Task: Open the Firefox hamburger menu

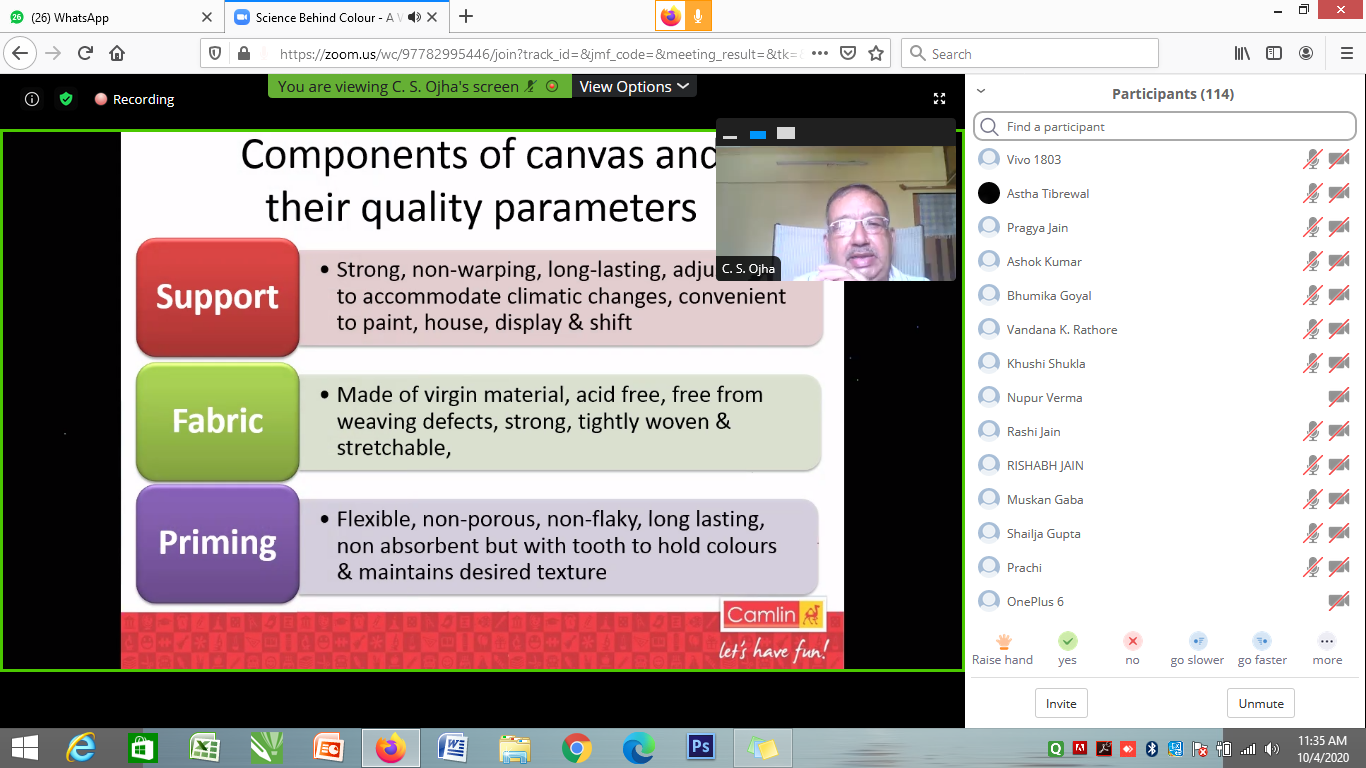Action: tap(1346, 54)
